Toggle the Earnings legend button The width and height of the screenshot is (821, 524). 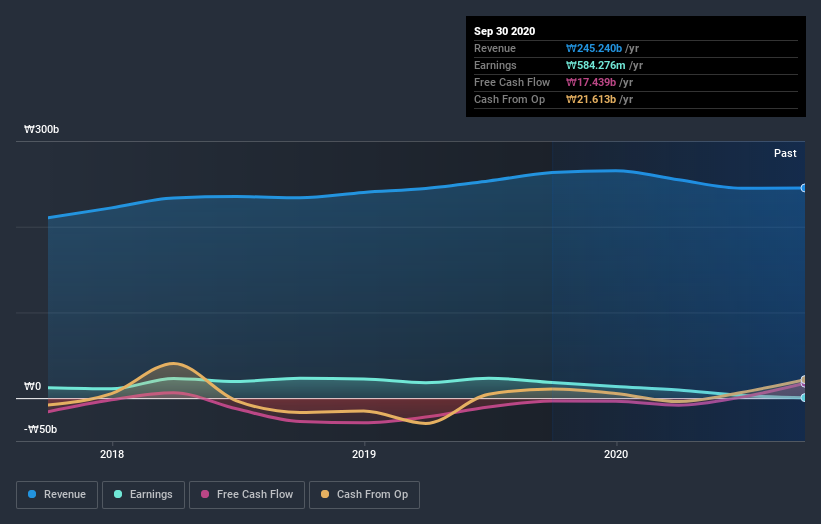point(143,495)
